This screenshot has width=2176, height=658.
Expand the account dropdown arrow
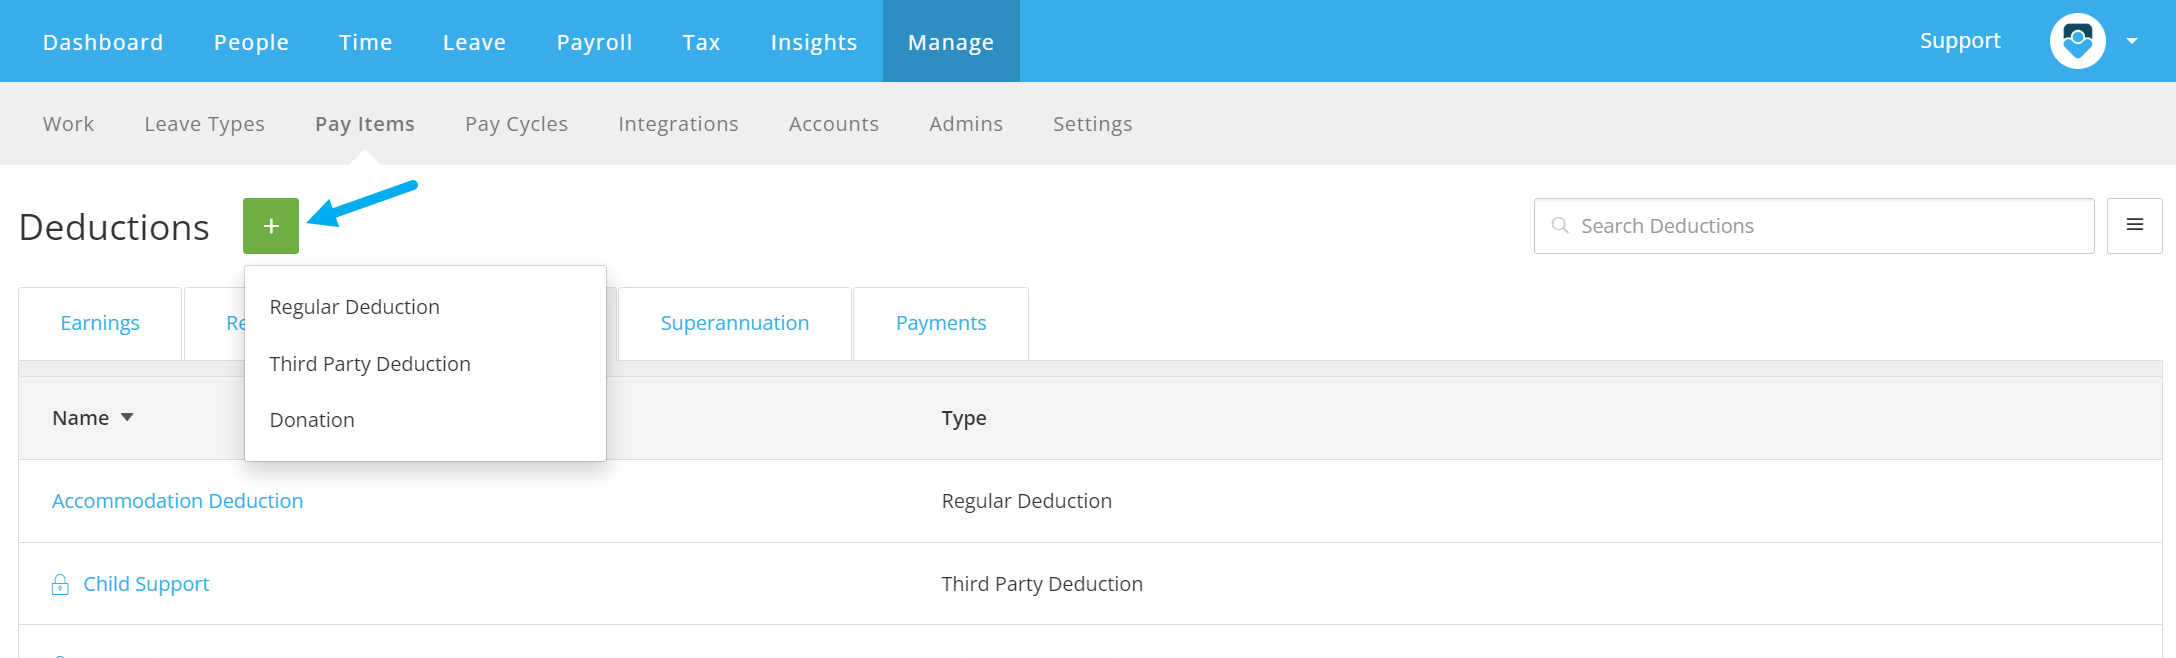[2132, 41]
